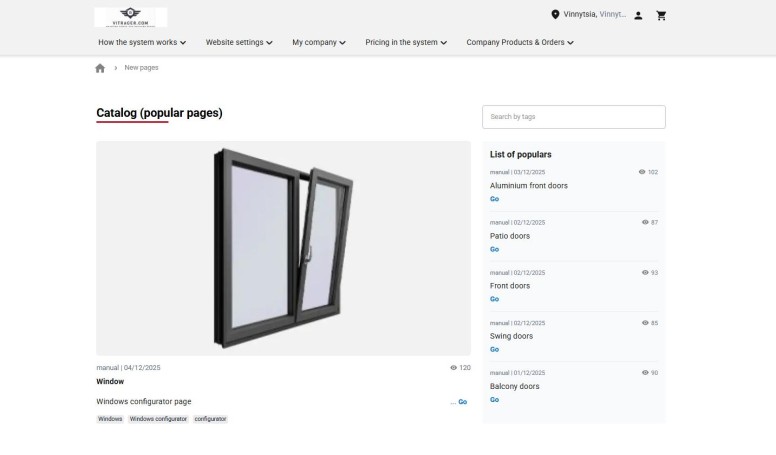Image resolution: width=776 pixels, height=455 pixels.
Task: Click the eye views icon for Window
Action: point(454,368)
